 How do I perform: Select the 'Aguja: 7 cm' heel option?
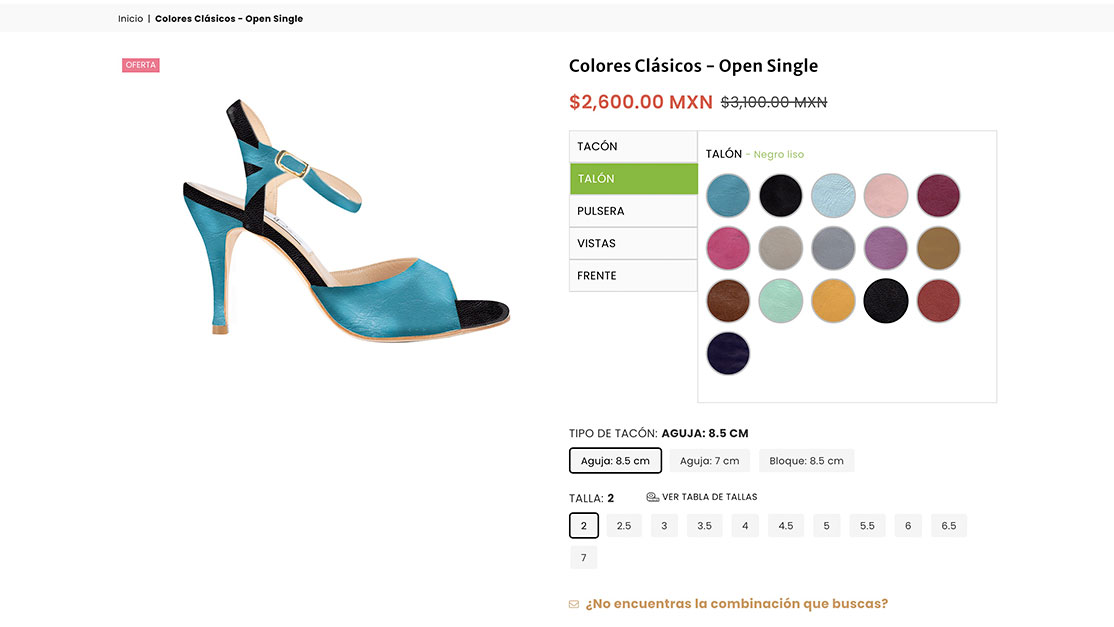click(x=711, y=460)
